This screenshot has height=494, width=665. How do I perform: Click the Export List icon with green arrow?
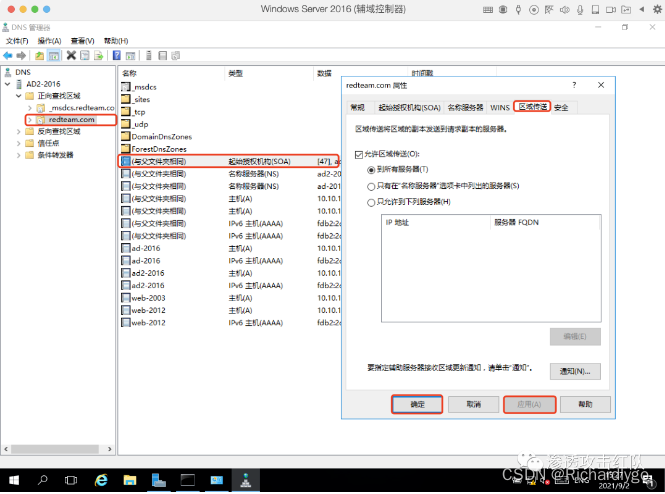click(98, 56)
